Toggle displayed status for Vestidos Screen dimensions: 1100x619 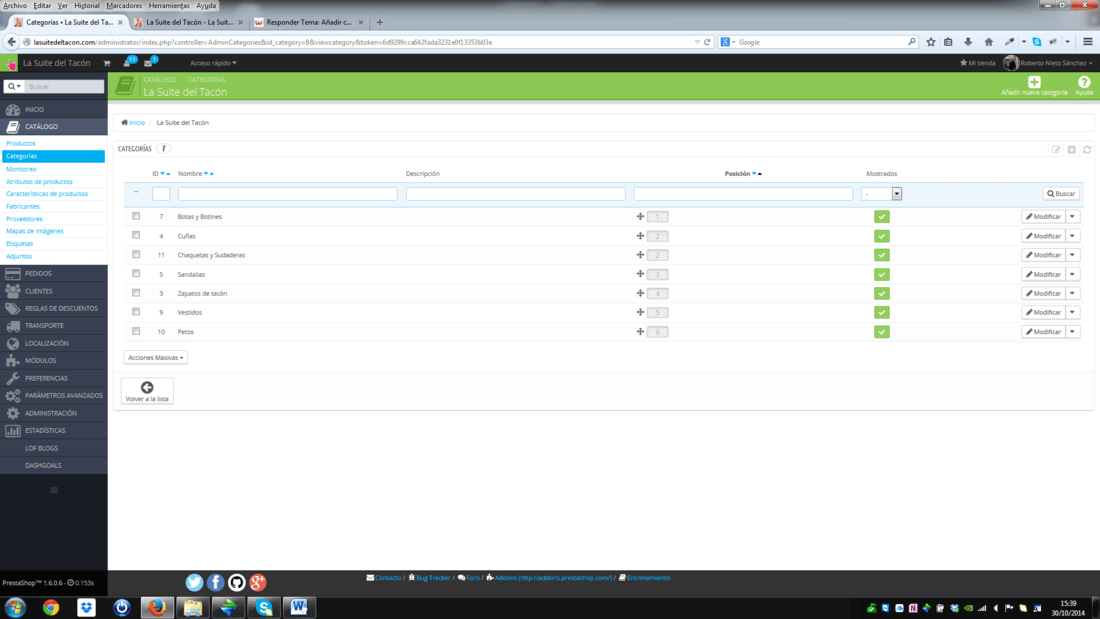coord(882,312)
